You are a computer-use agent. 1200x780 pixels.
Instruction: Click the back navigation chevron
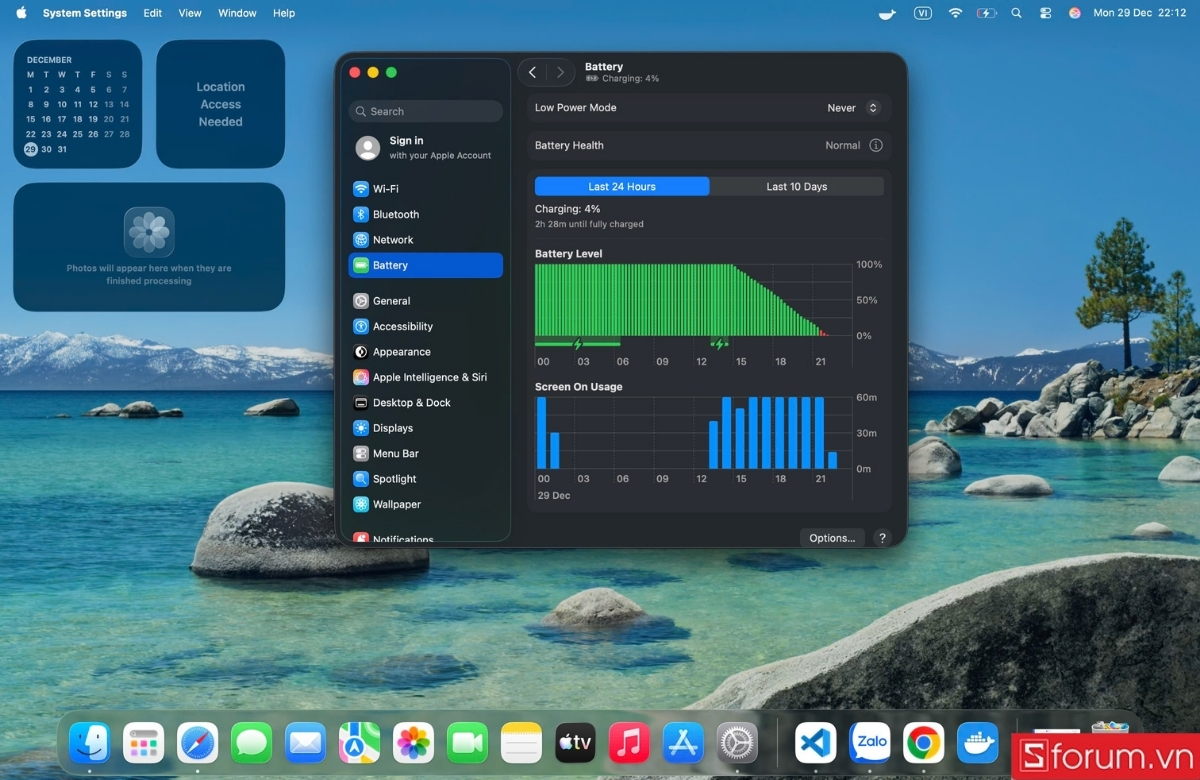point(532,72)
